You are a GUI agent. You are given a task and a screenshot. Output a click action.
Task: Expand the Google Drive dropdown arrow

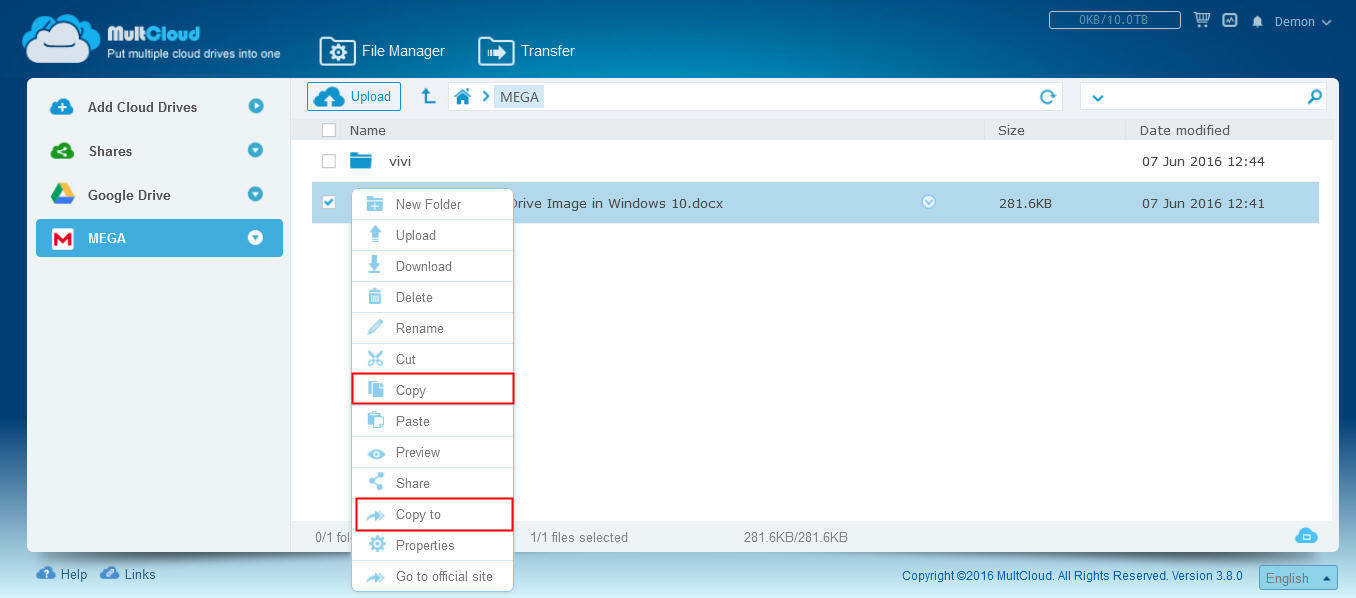tap(255, 194)
